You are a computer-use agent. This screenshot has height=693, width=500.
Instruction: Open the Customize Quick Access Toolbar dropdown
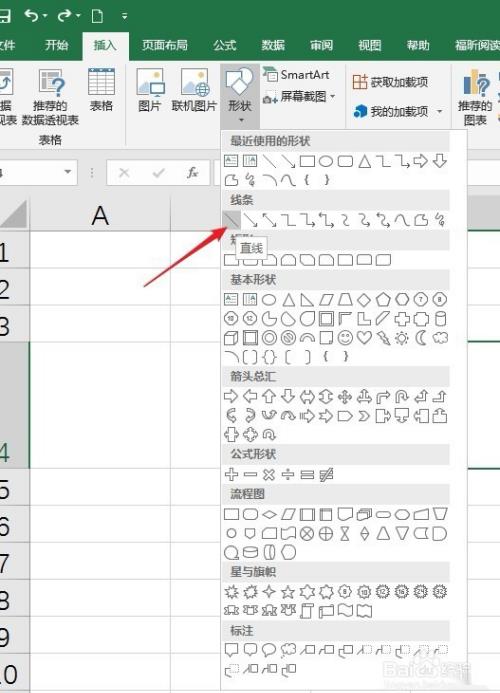(x=125, y=16)
